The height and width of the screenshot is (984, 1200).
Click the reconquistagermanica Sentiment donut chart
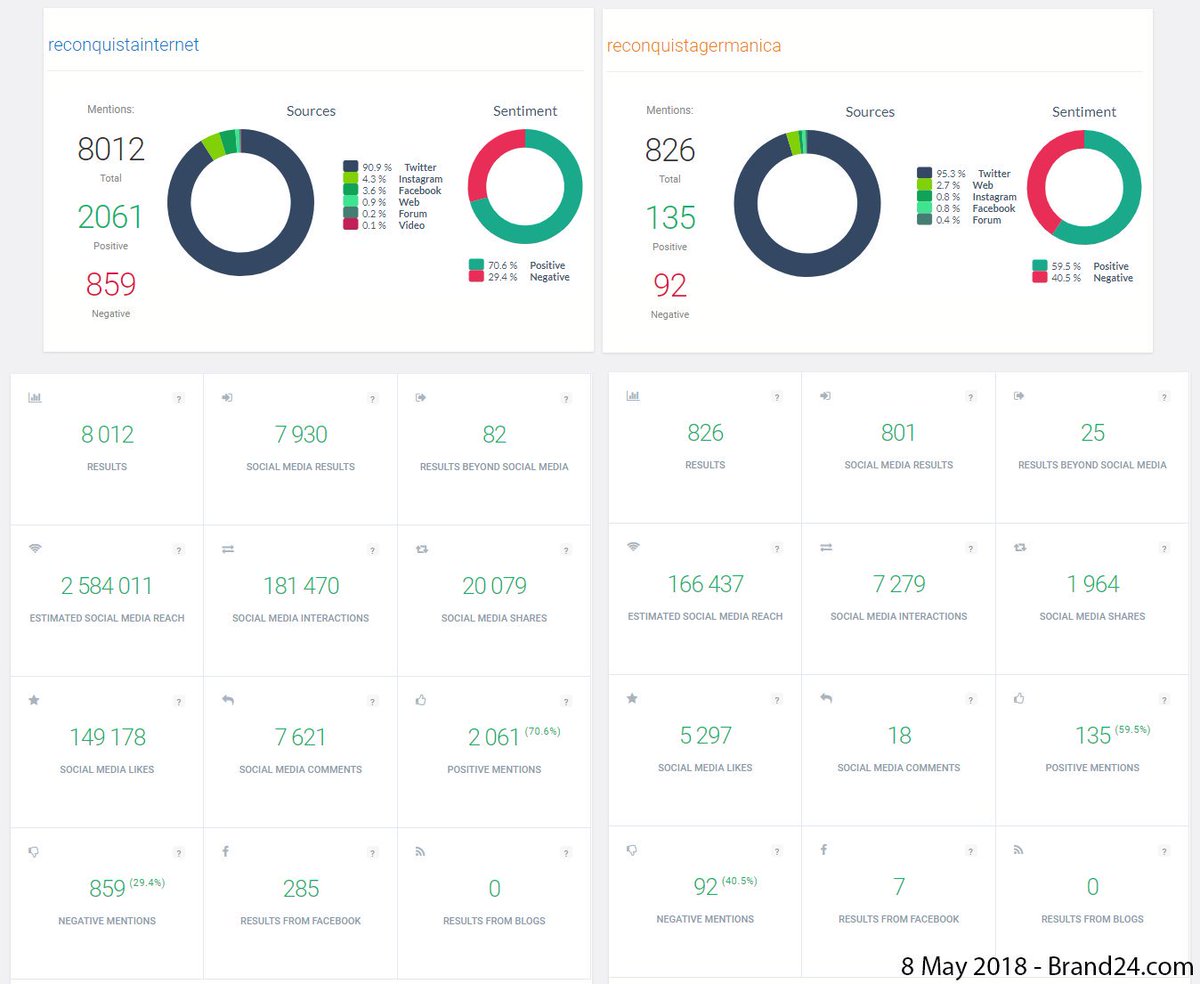tap(1084, 187)
